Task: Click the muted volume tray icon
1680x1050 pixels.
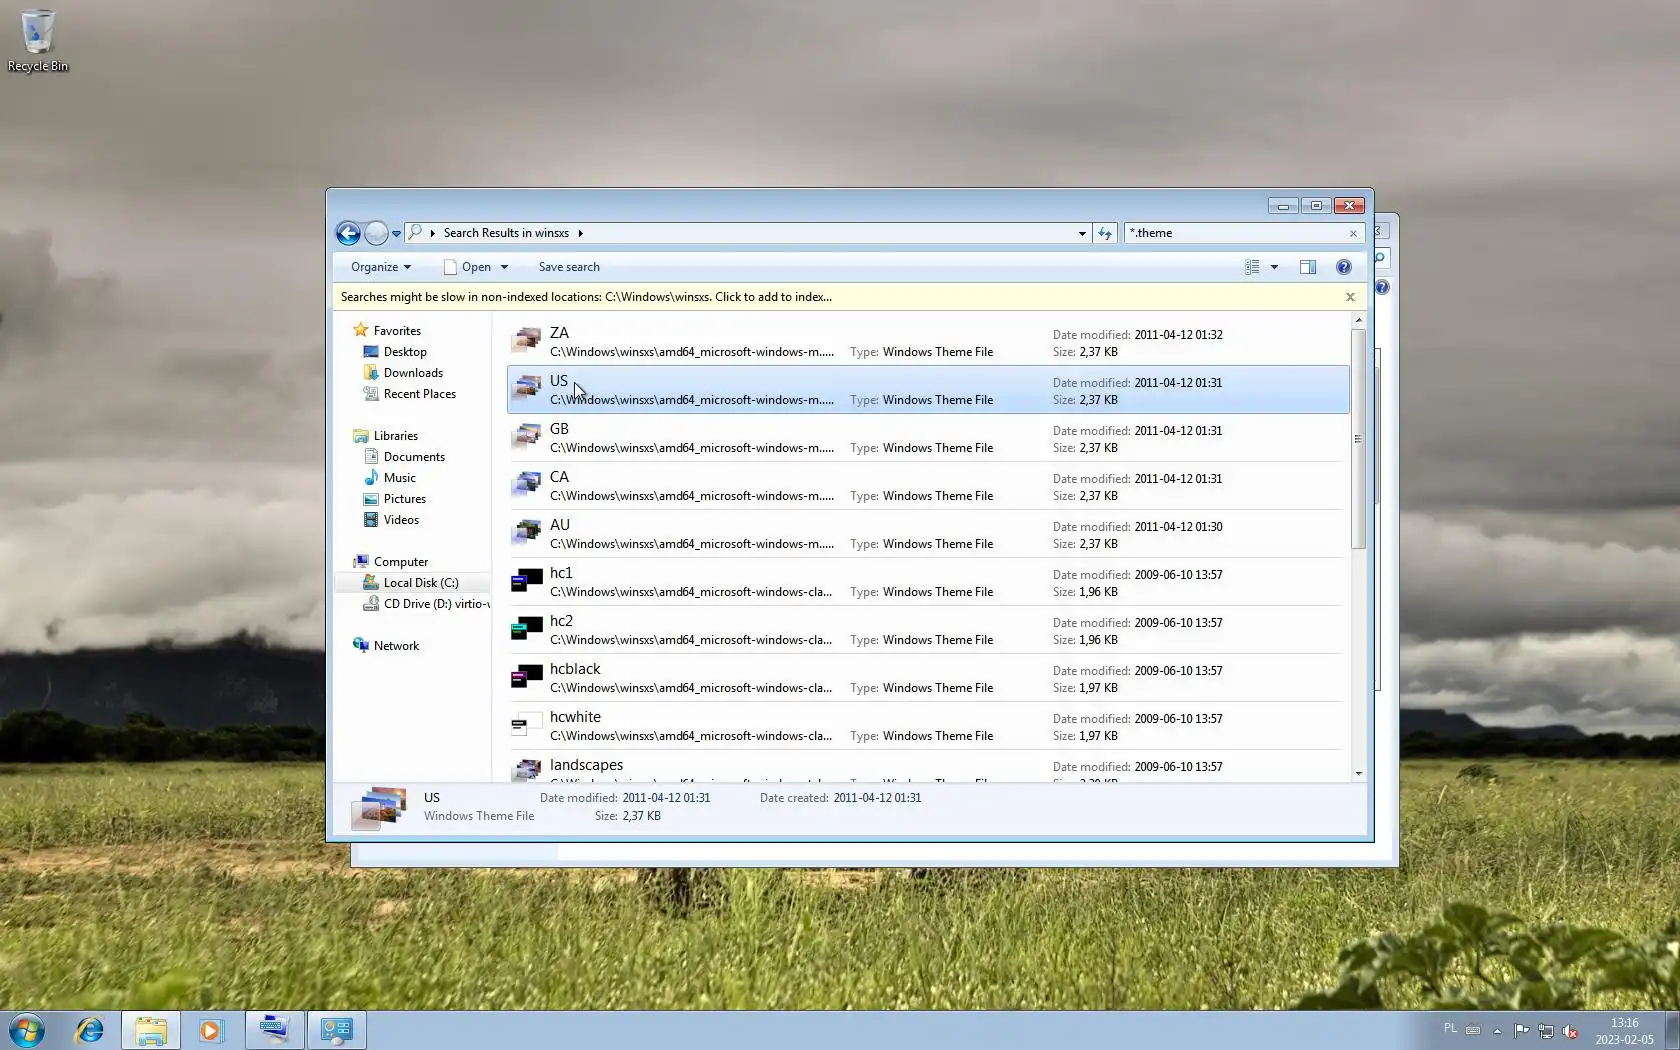Action: [x=1570, y=1030]
